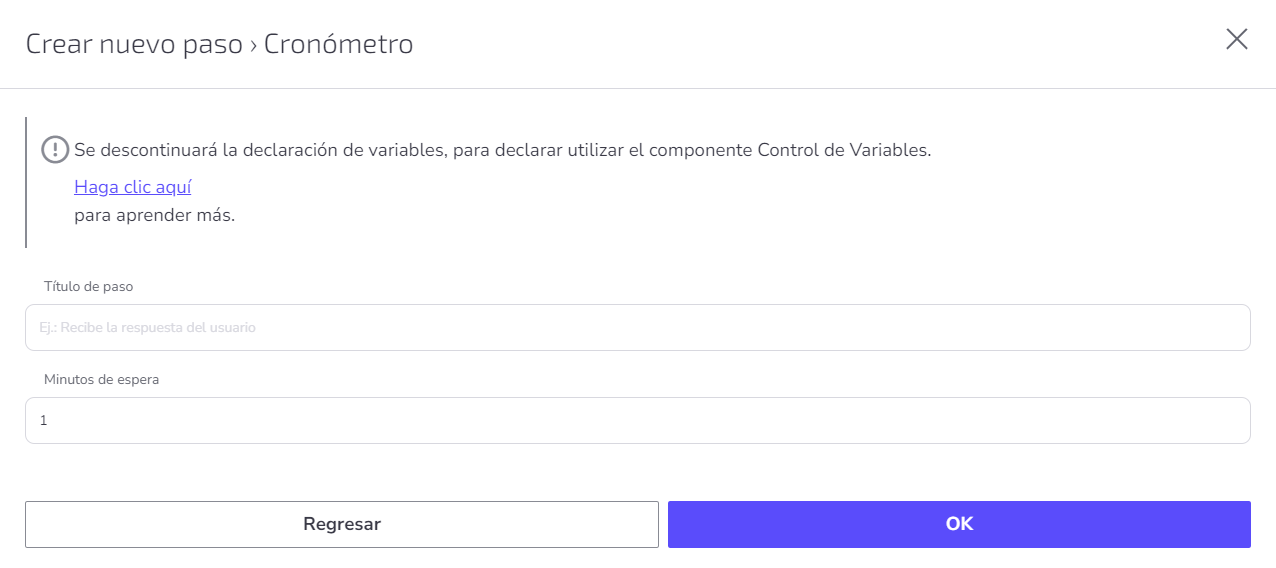Click the 'Minutos de espera' label
This screenshot has width=1276, height=568.
(101, 379)
